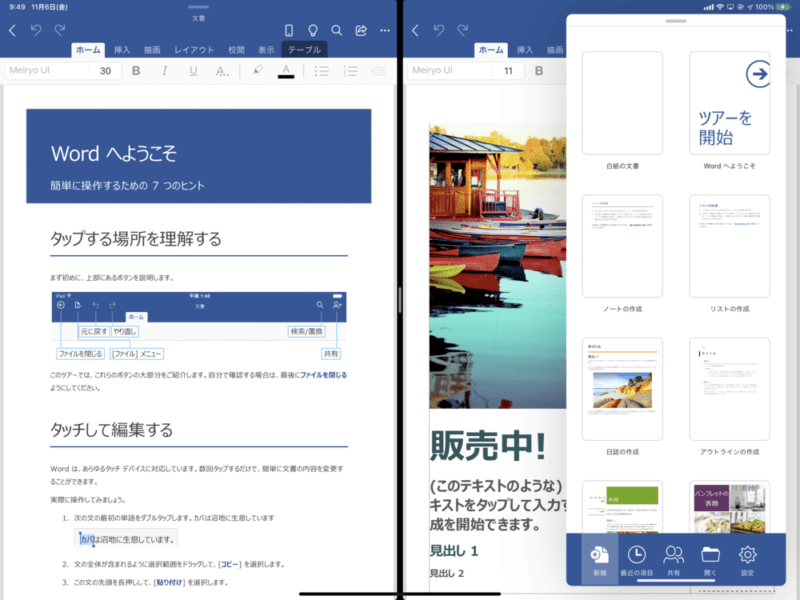Open font size 30 box
This screenshot has height=600, width=800.
[106, 70]
